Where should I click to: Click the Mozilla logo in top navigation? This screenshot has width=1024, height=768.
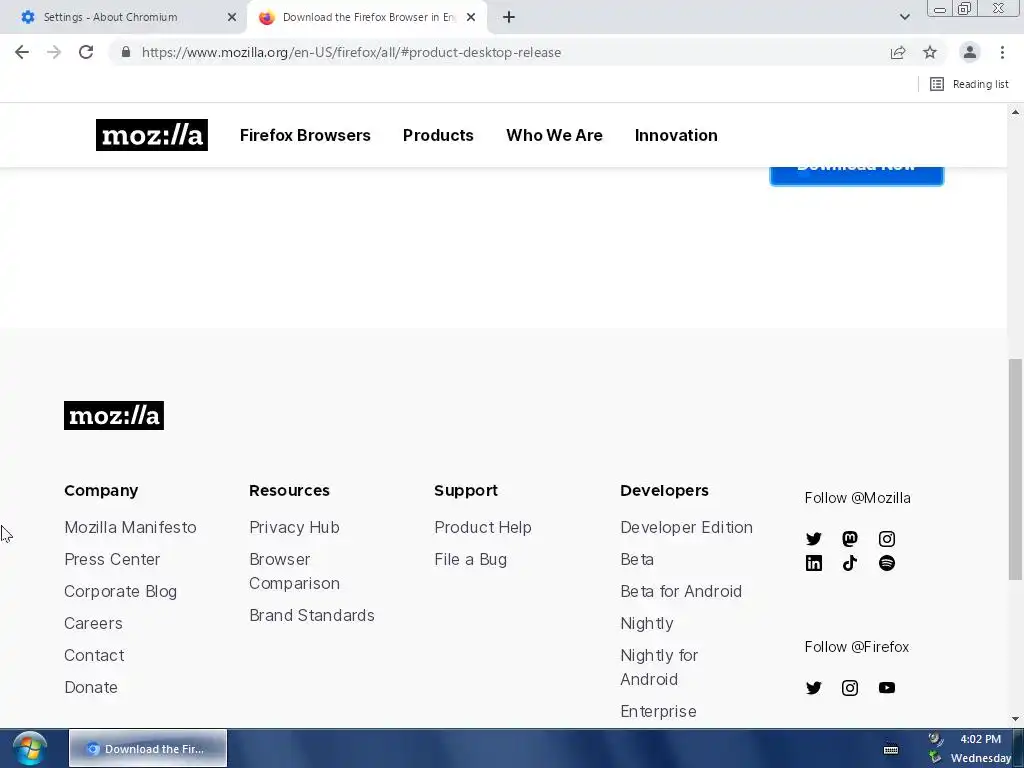coord(152,135)
